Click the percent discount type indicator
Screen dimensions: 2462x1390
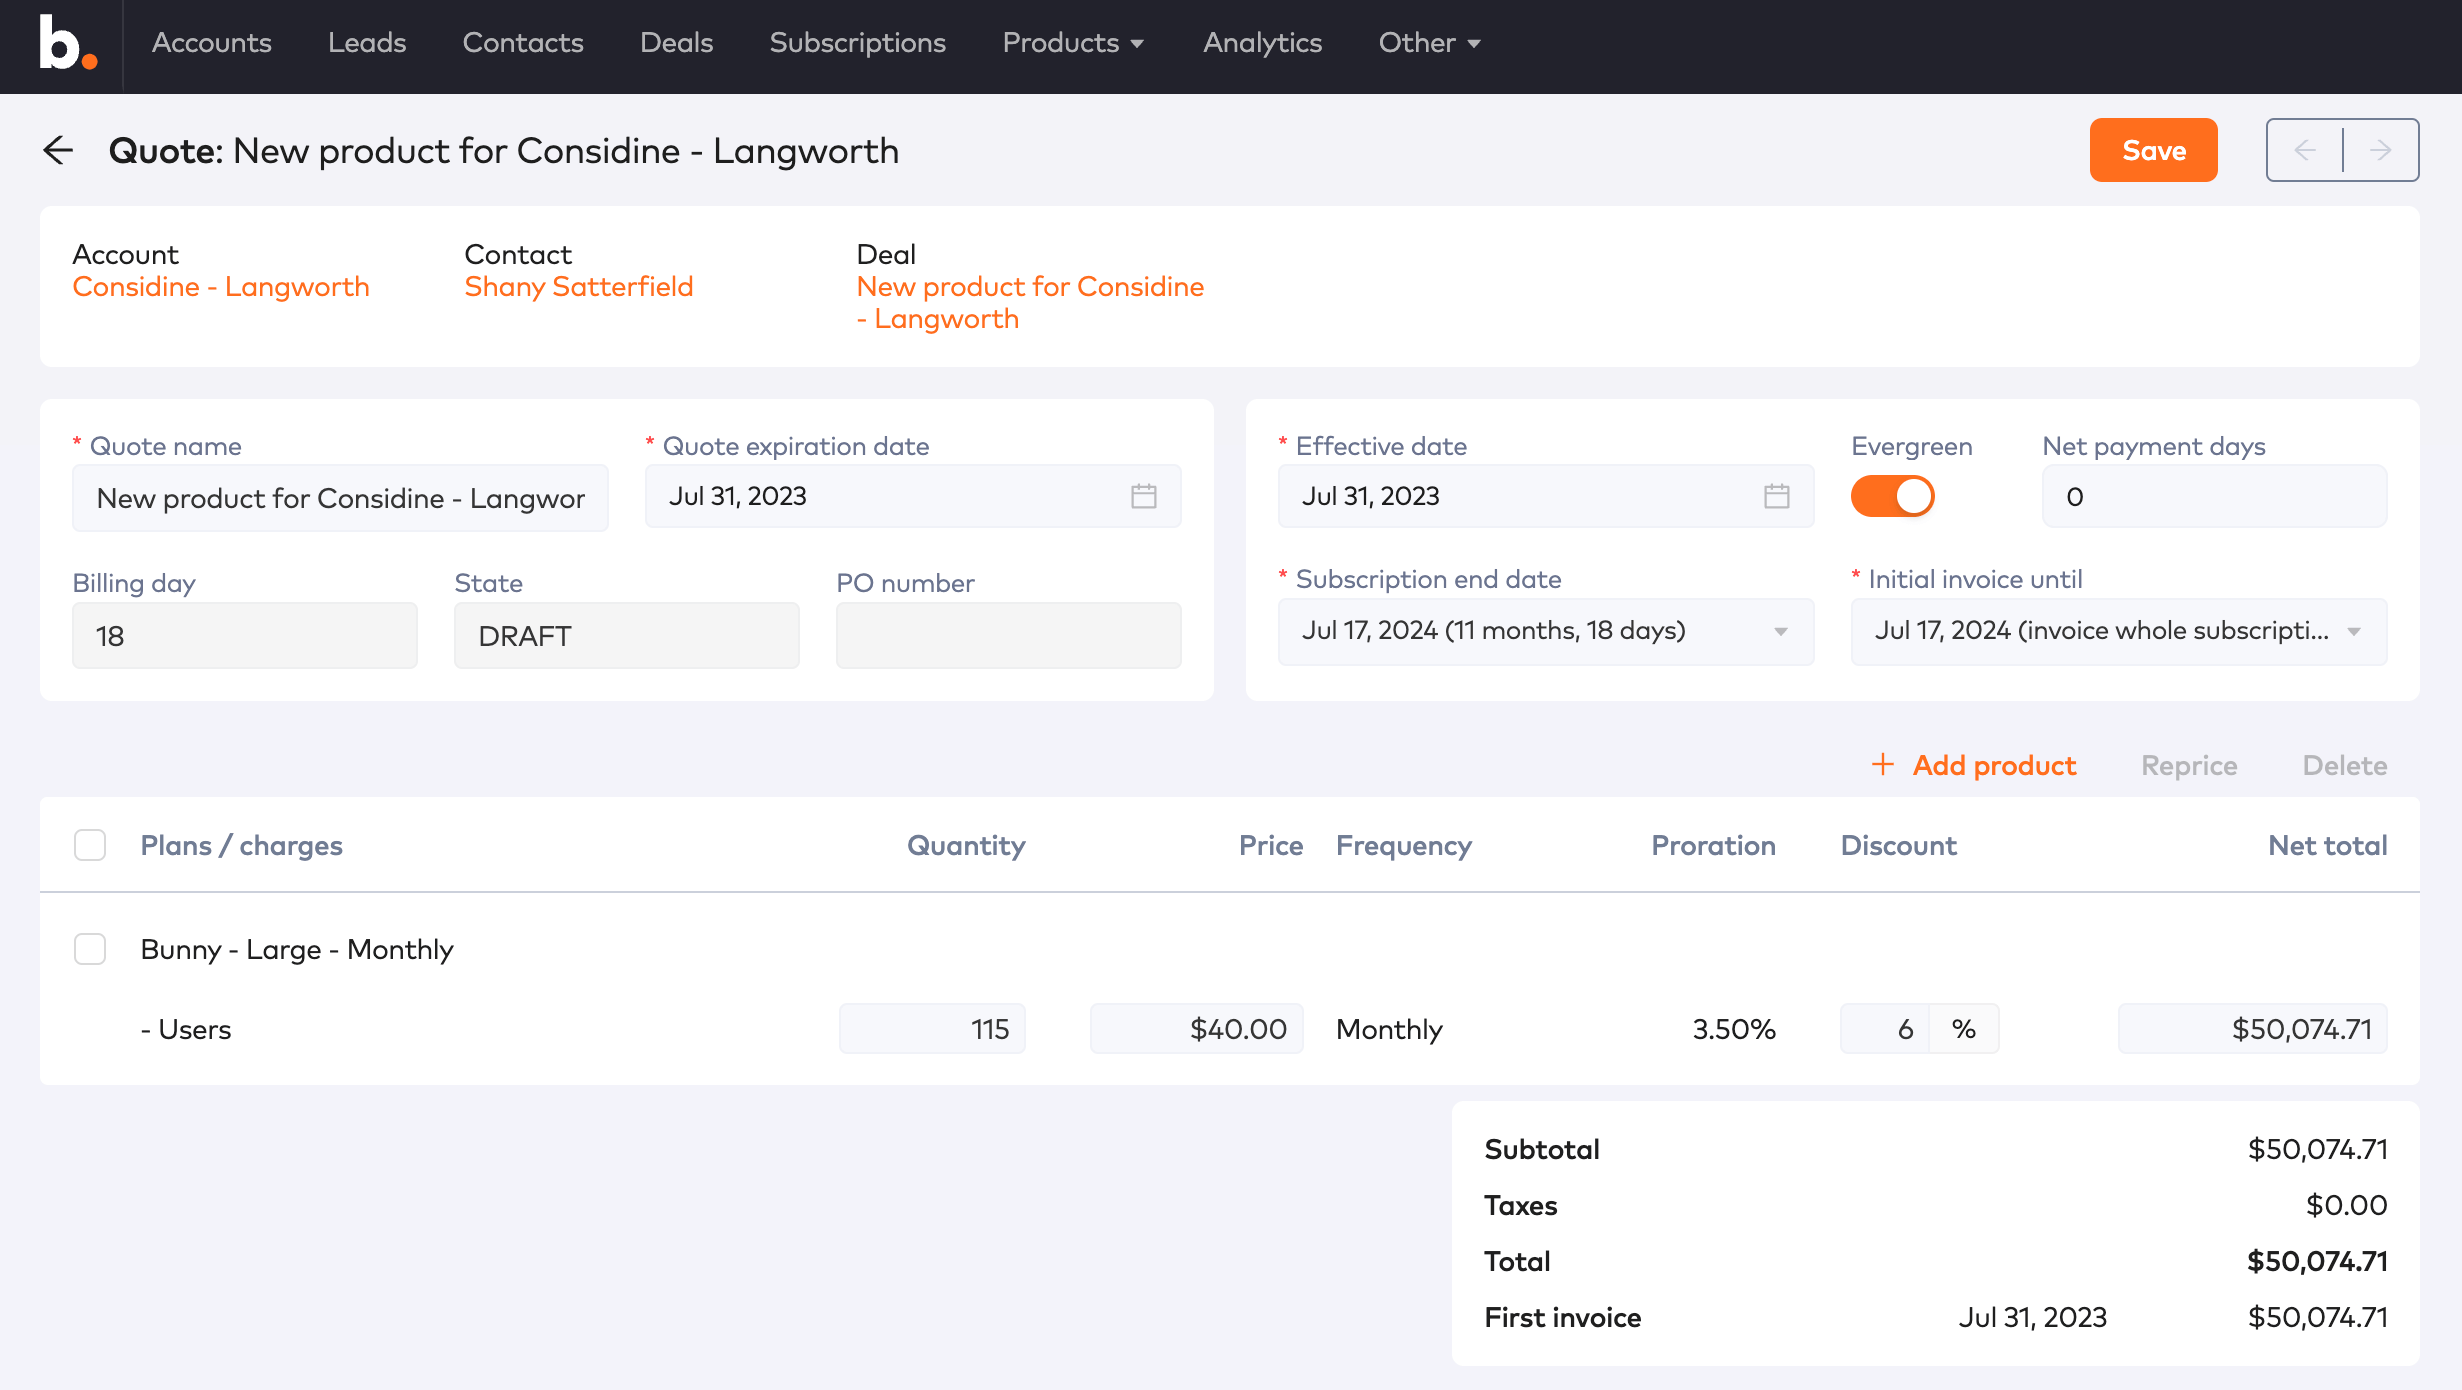[x=1963, y=1029]
